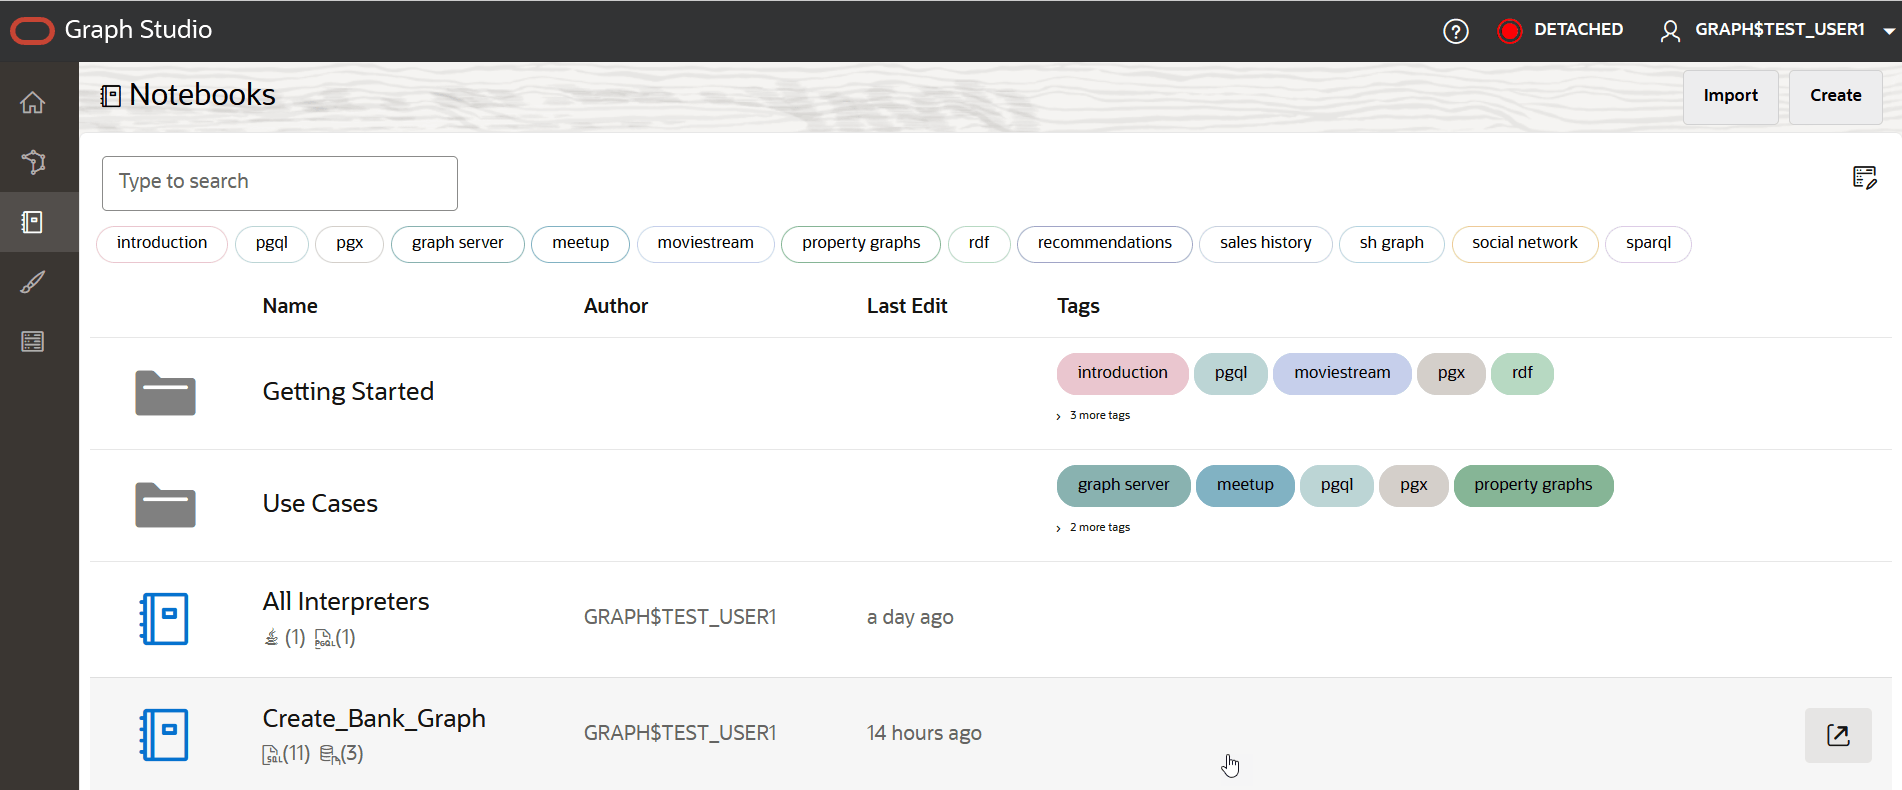This screenshot has width=1902, height=790.
Task: Click pgql tag in Use Cases row
Action: click(1337, 485)
